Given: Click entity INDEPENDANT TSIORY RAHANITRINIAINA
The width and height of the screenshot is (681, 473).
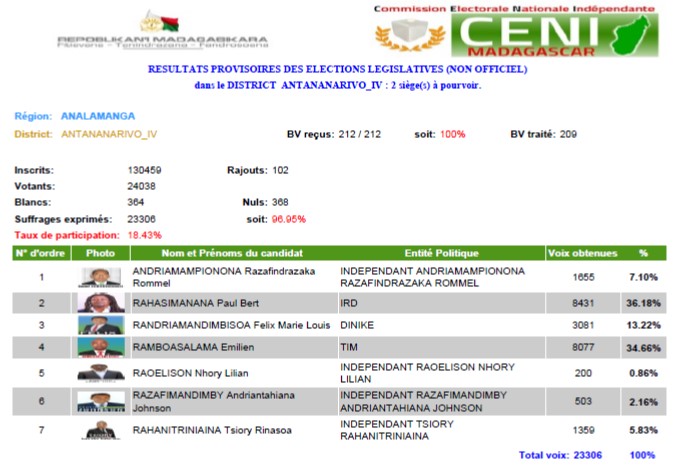Looking at the screenshot, I should click(x=397, y=430).
